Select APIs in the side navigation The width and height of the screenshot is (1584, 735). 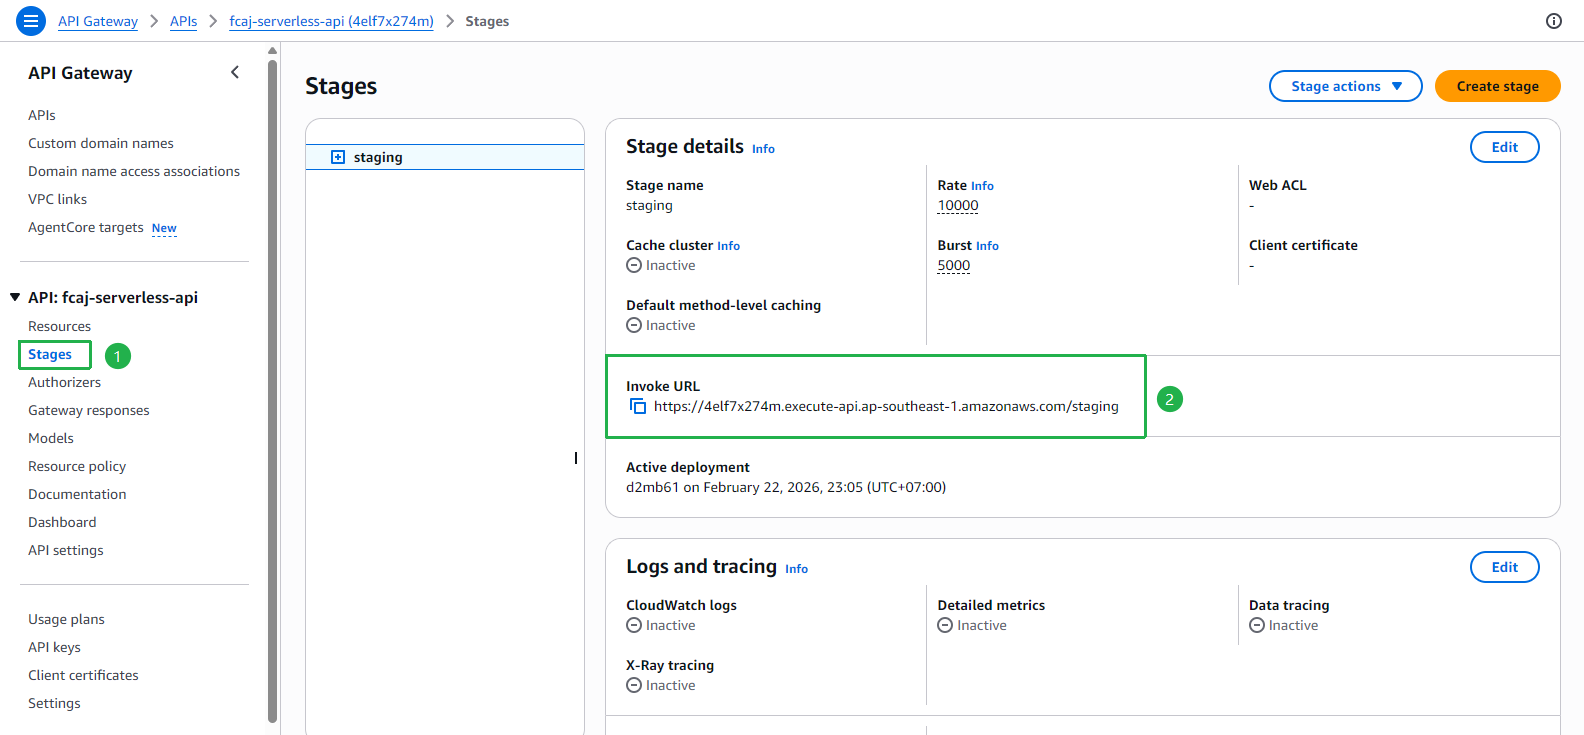pos(42,115)
